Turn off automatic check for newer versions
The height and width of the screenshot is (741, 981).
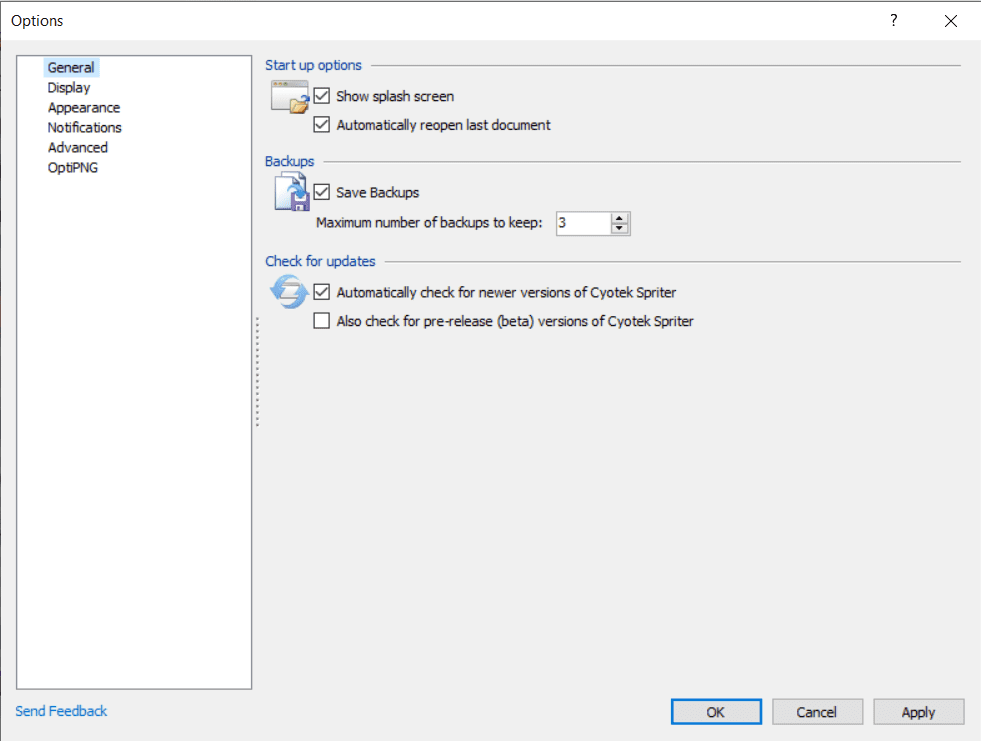(322, 293)
